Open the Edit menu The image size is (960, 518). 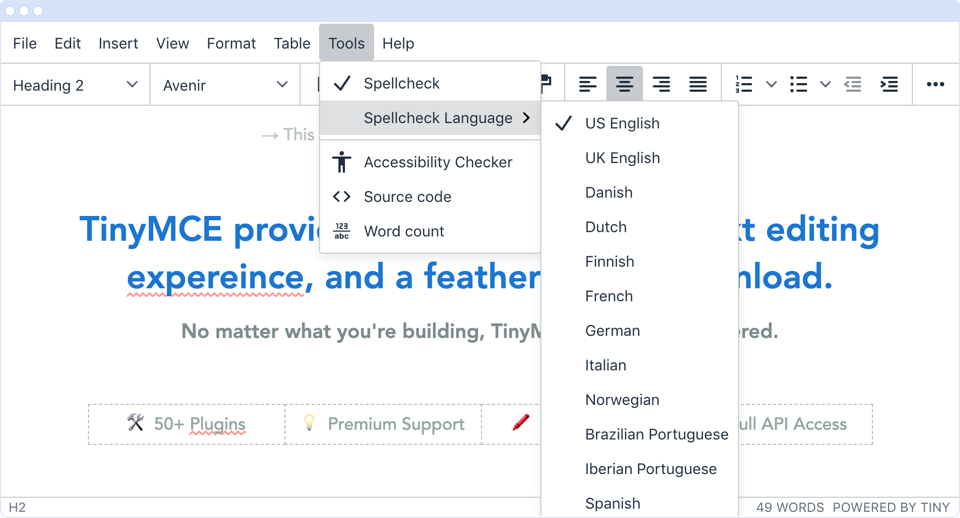[x=67, y=43]
